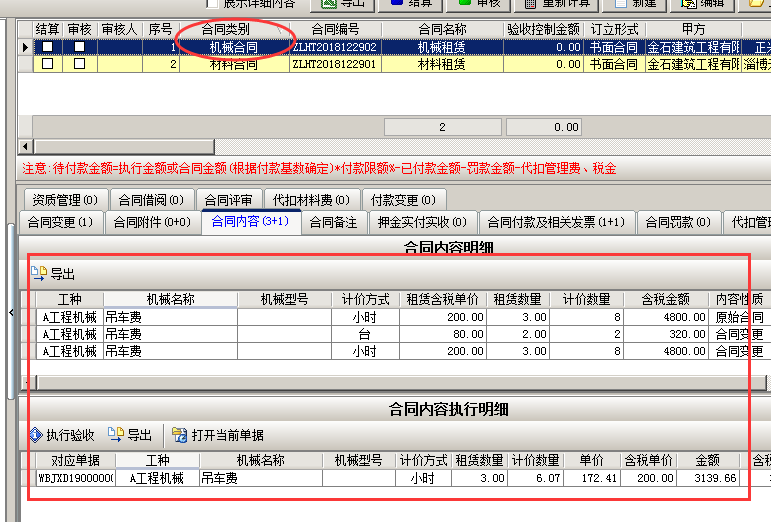Go to the 资质管理 (0) tab
This screenshot has height=522, width=771.
(x=64, y=200)
